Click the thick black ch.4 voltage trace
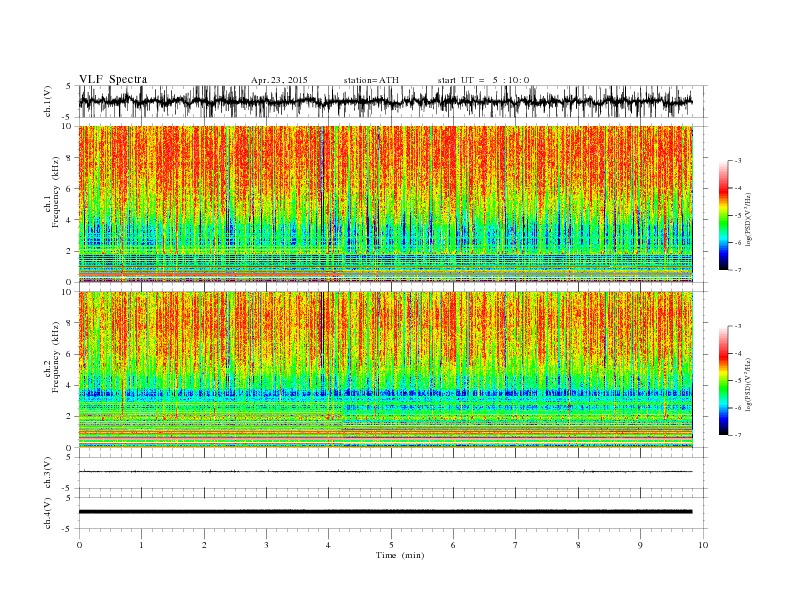 pos(385,512)
